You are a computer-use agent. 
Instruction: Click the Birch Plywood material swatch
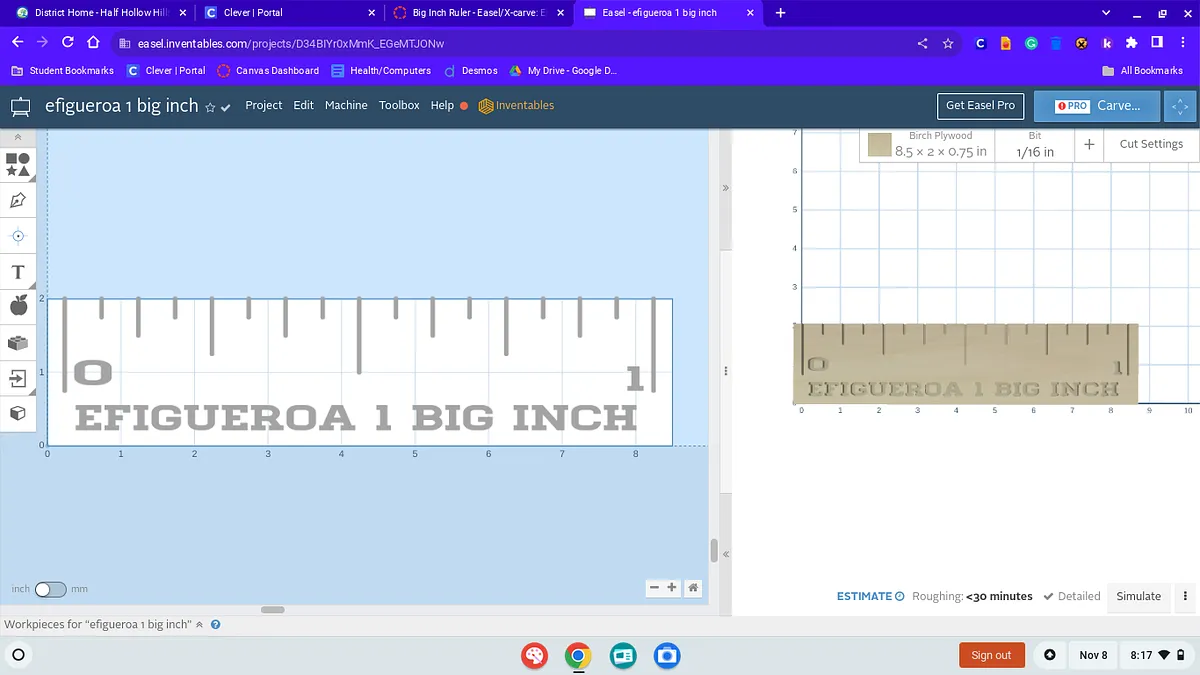coord(880,146)
